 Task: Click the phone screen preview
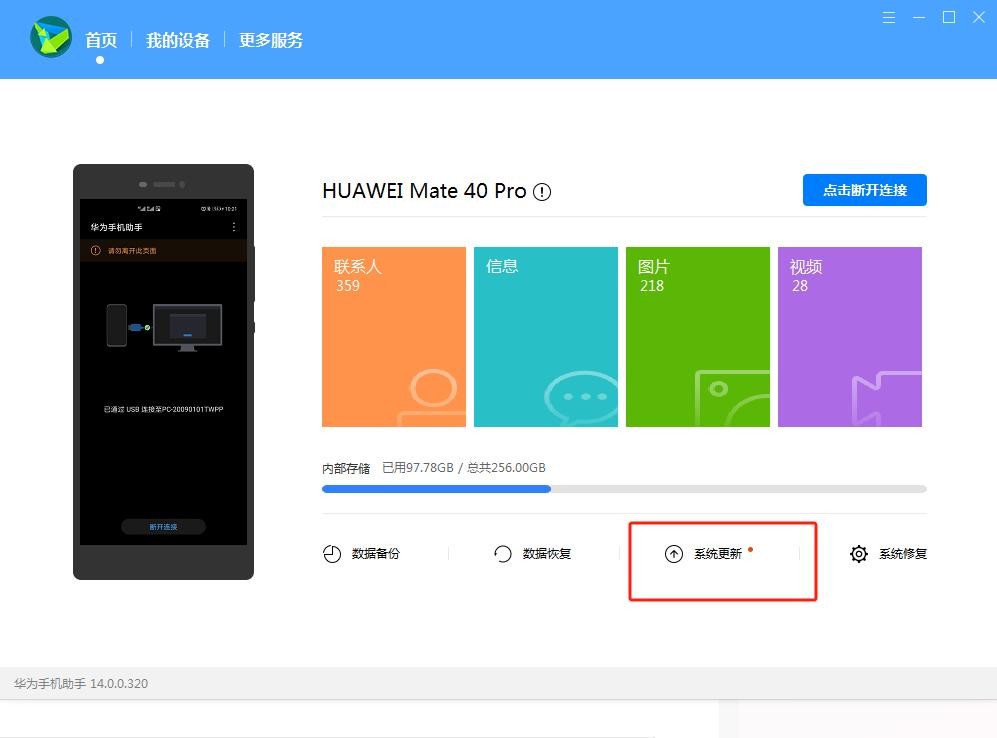coord(163,372)
